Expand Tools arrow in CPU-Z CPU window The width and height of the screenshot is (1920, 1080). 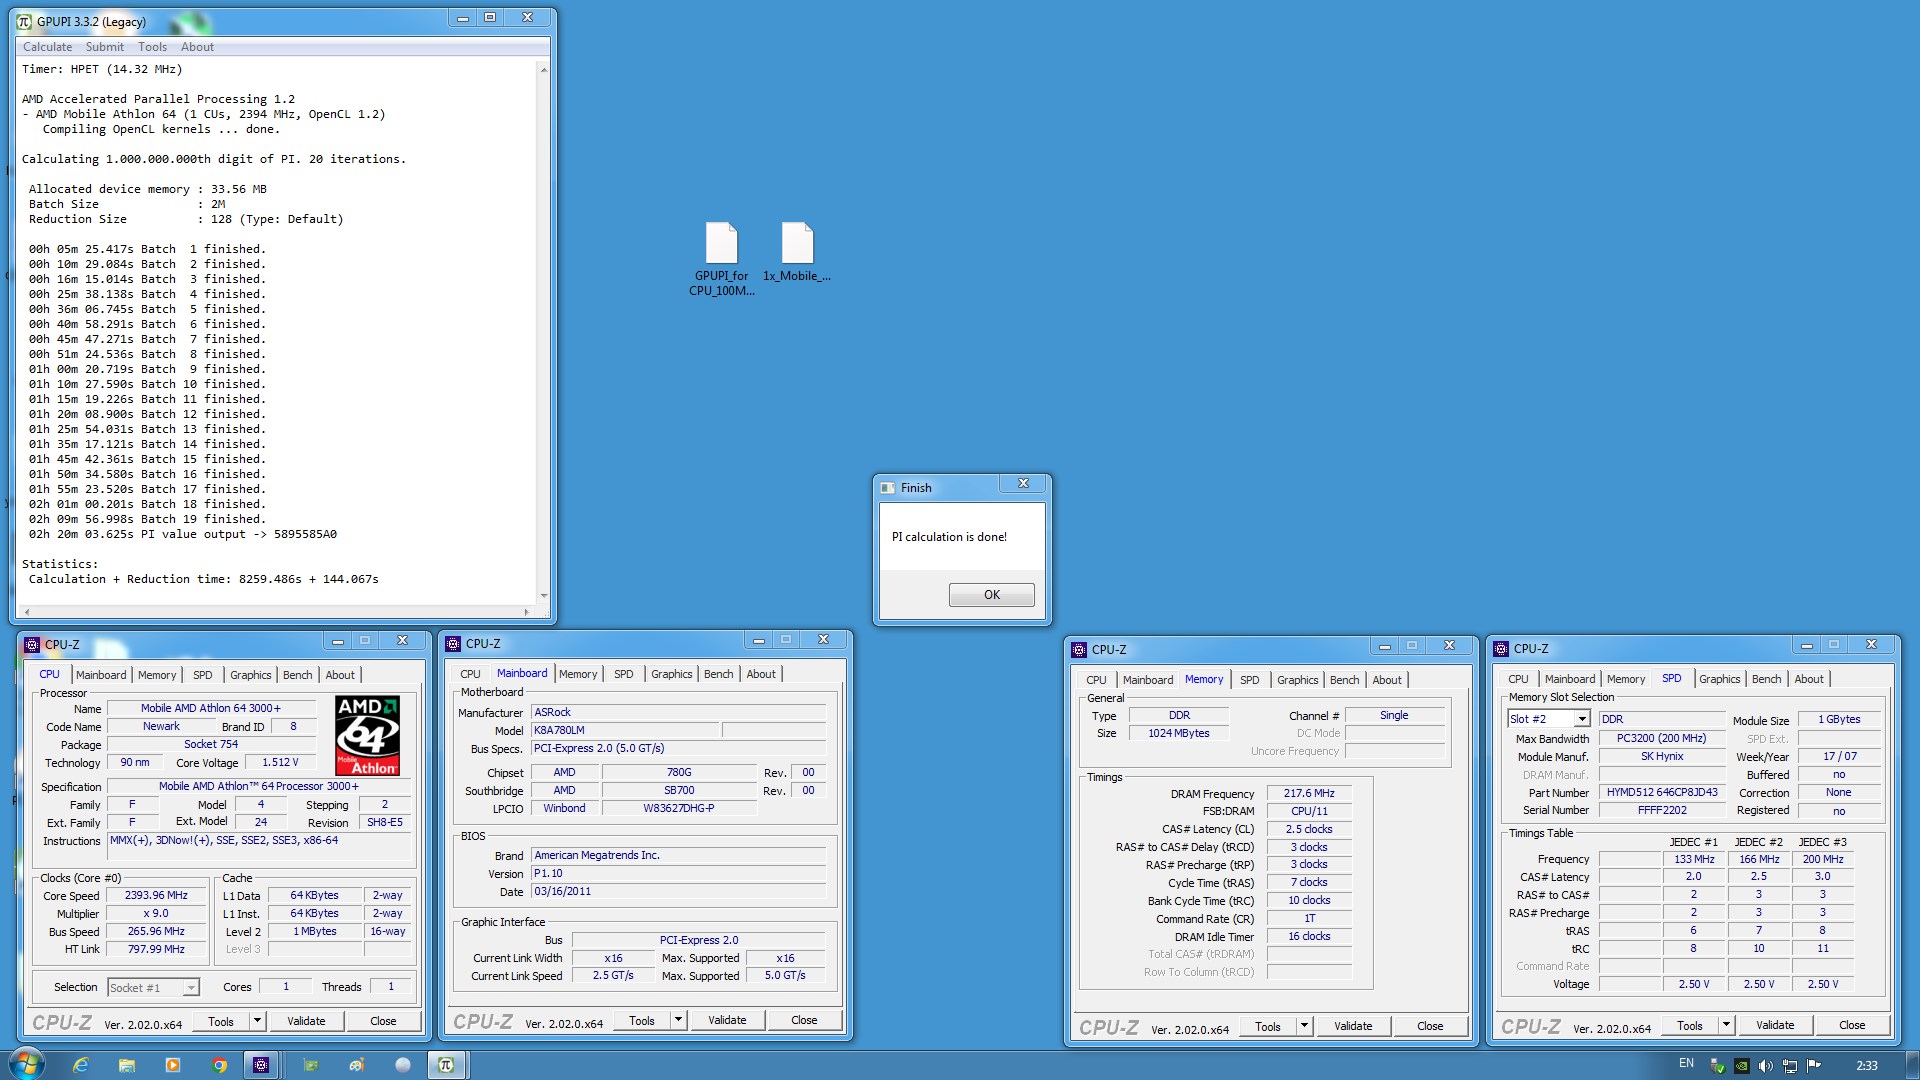(257, 1021)
